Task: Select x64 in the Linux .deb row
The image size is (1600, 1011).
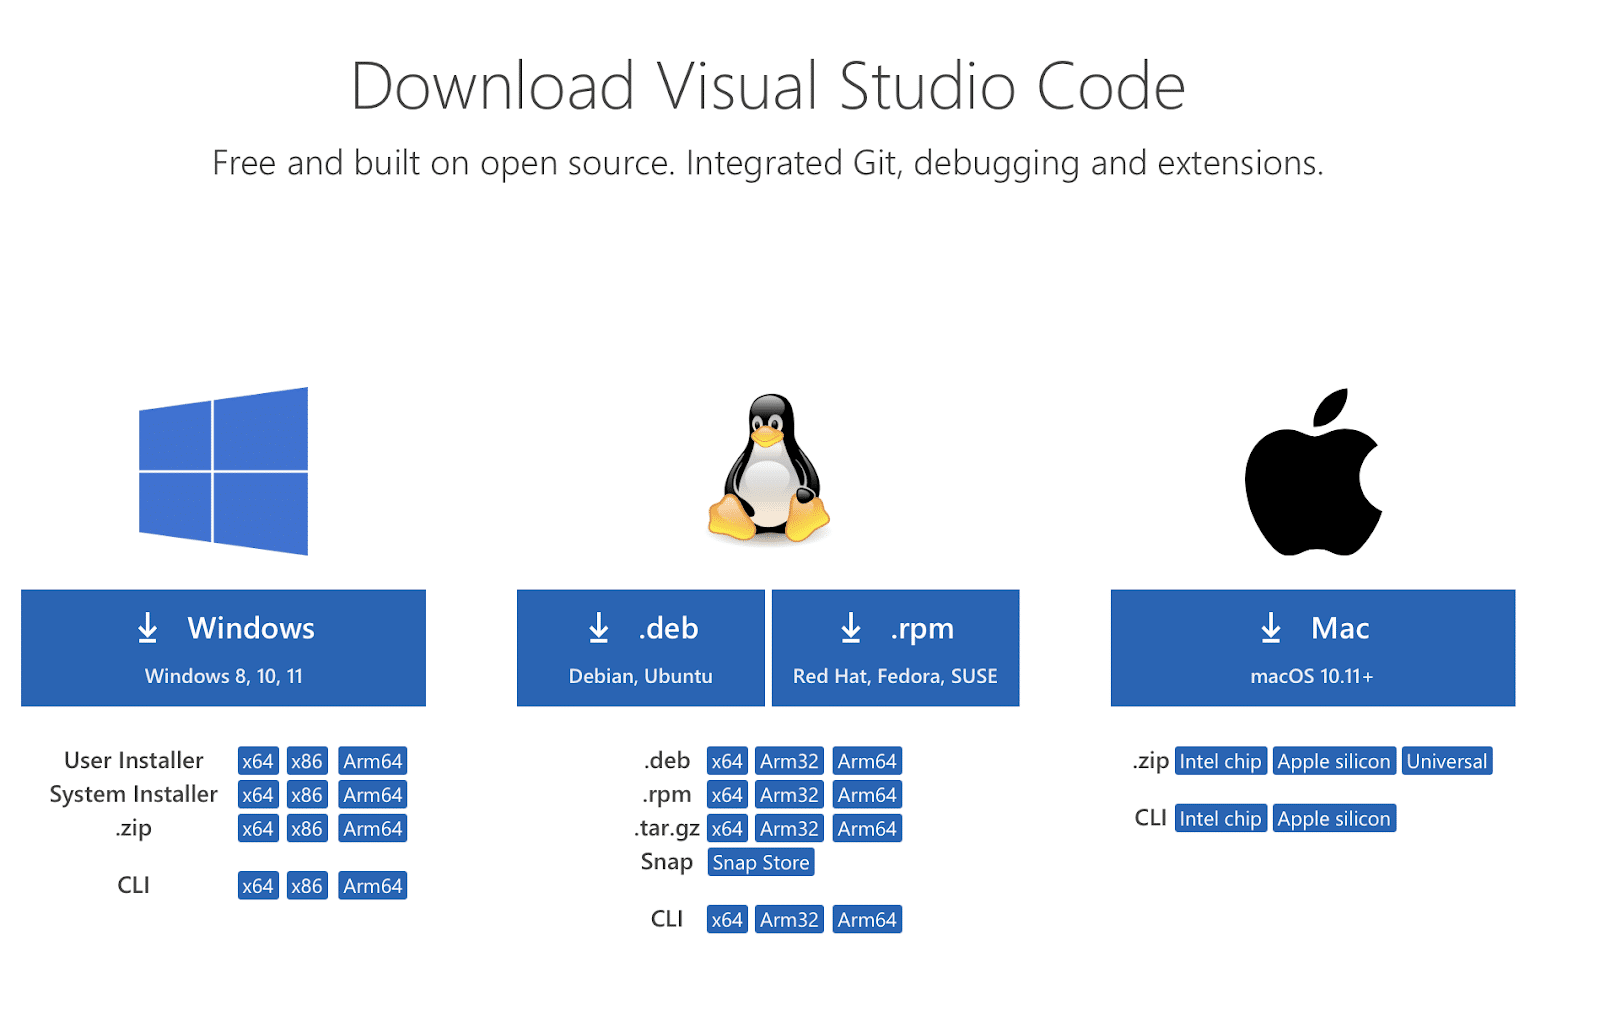Action: (727, 761)
